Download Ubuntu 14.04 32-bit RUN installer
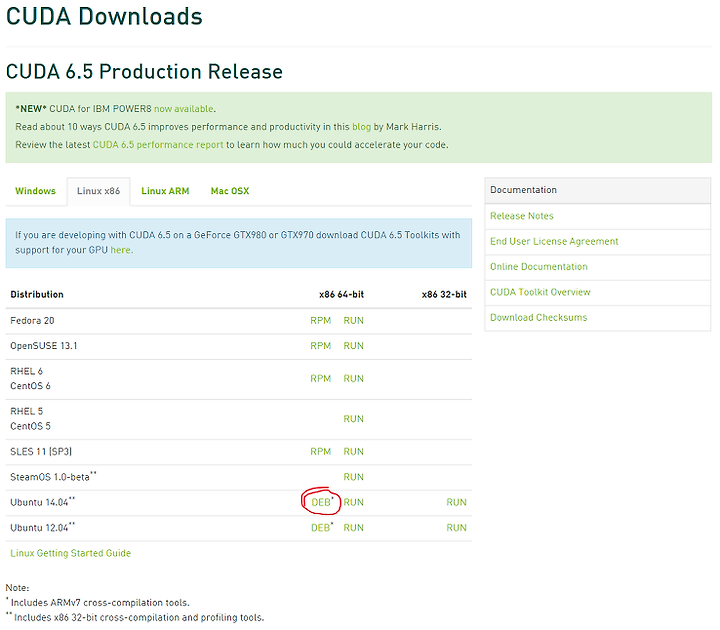Screen dimensions: 720x630 pyautogui.click(x=456, y=502)
